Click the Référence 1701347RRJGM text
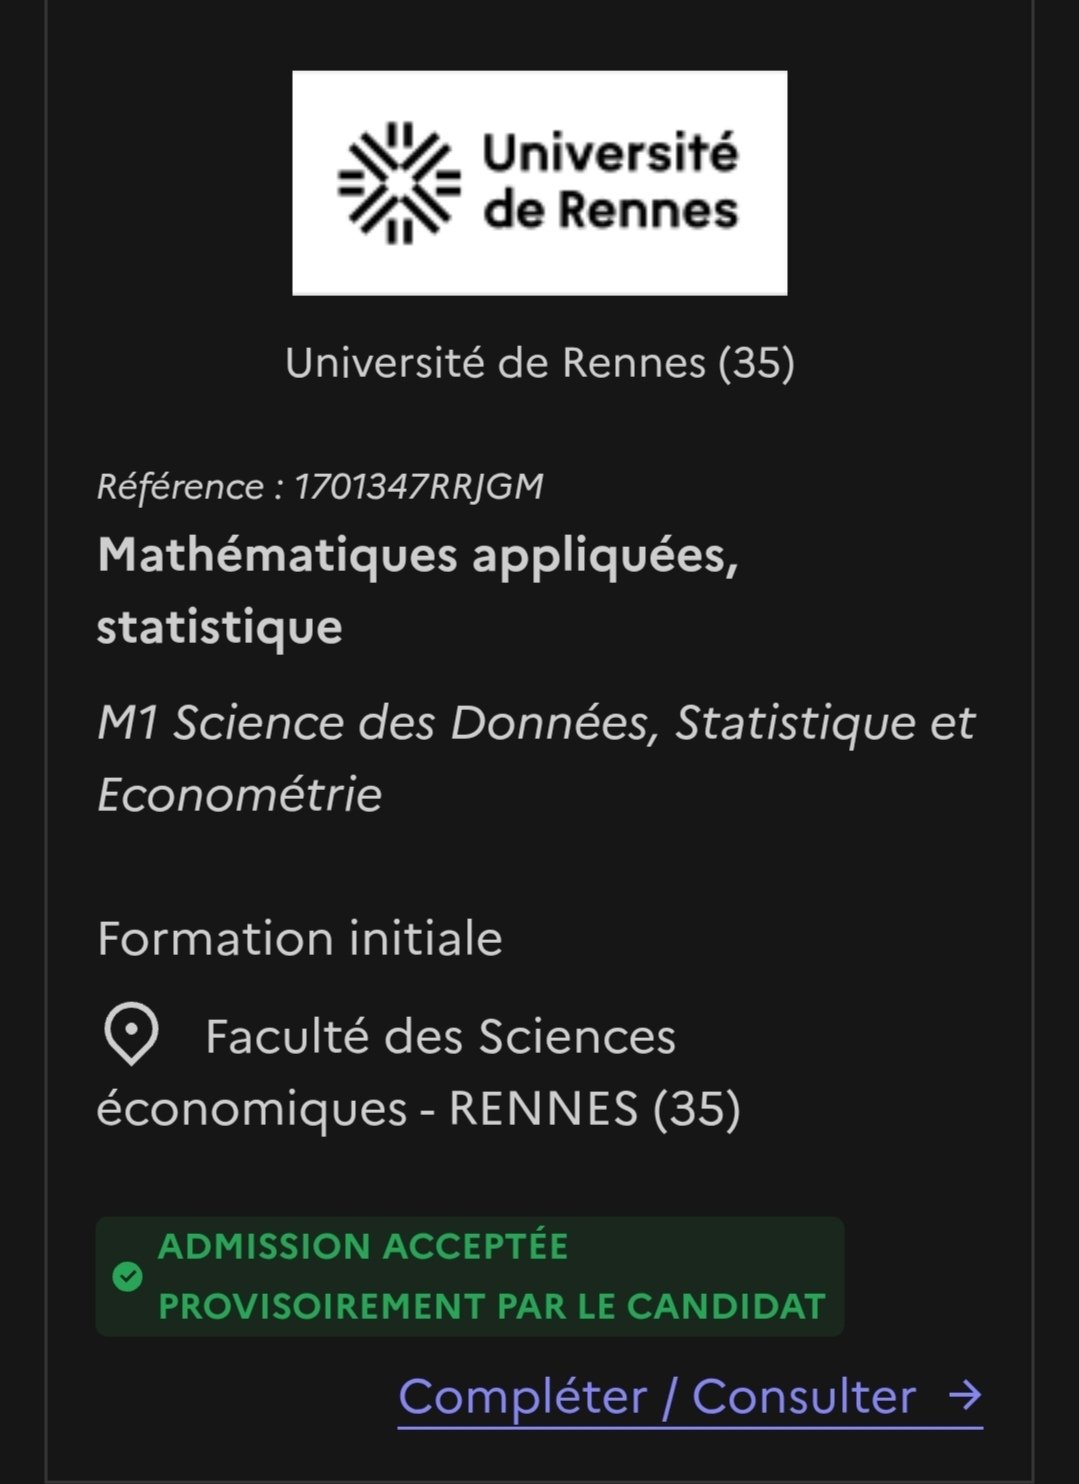The height and width of the screenshot is (1484, 1079). pyautogui.click(x=320, y=486)
